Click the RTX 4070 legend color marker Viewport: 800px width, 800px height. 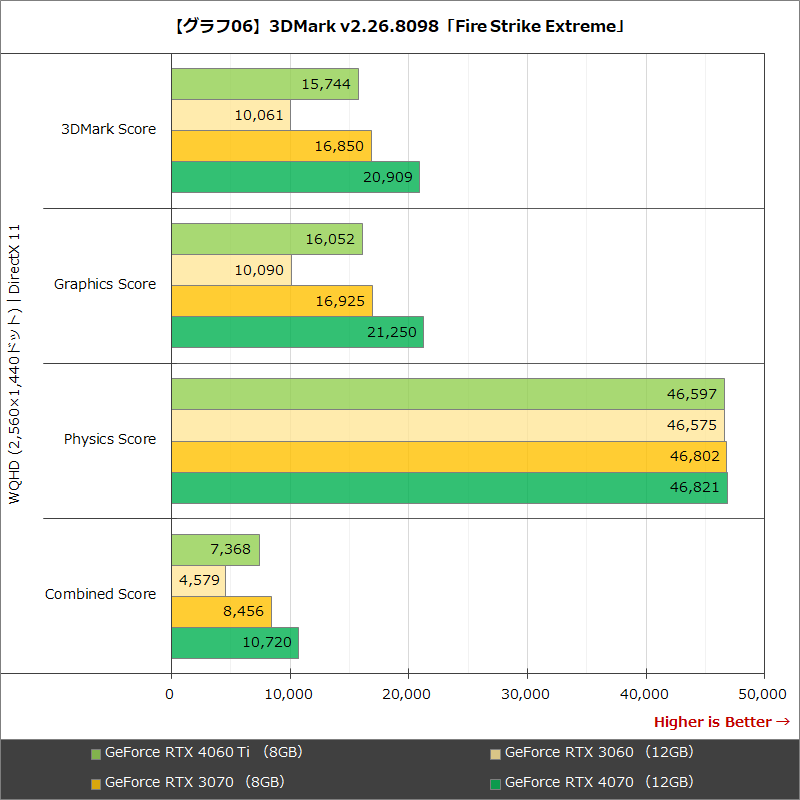494,783
